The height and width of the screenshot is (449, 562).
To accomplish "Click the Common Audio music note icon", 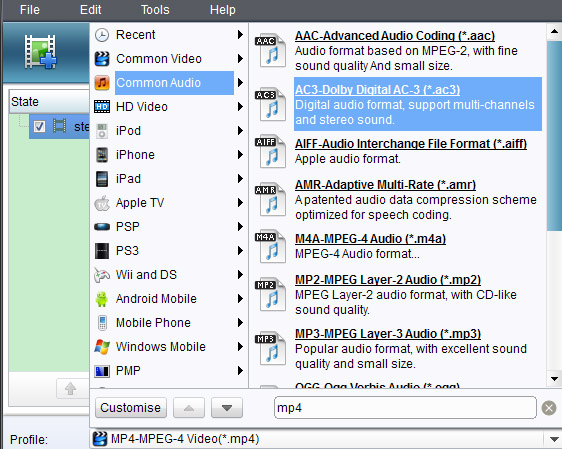I will pyautogui.click(x=102, y=83).
